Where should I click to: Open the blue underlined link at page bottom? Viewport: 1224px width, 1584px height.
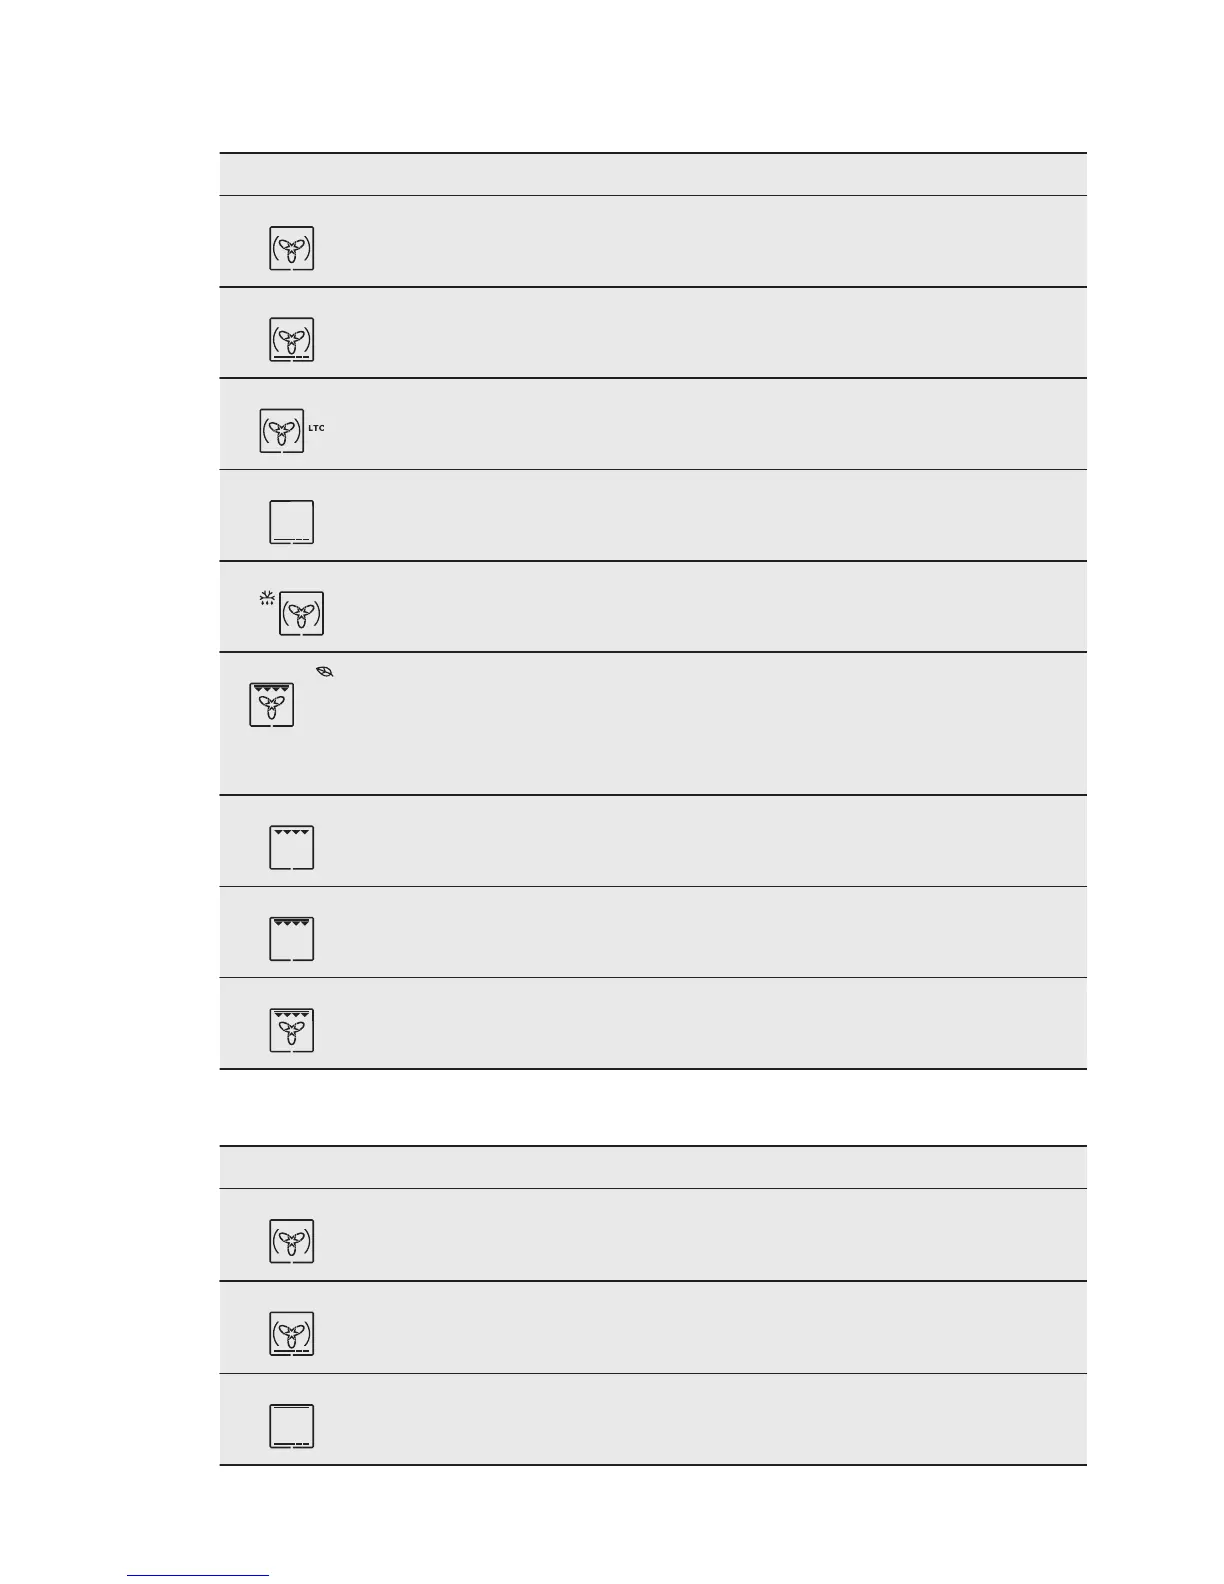pos(198,1574)
